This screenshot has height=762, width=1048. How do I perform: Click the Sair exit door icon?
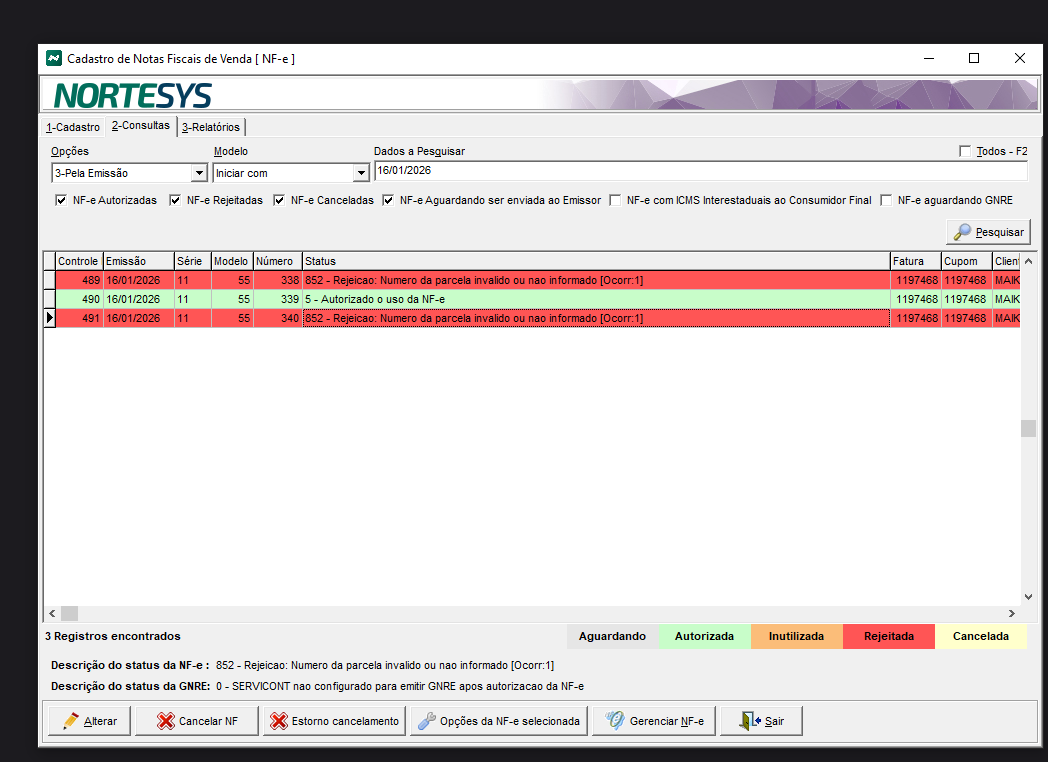(749, 721)
